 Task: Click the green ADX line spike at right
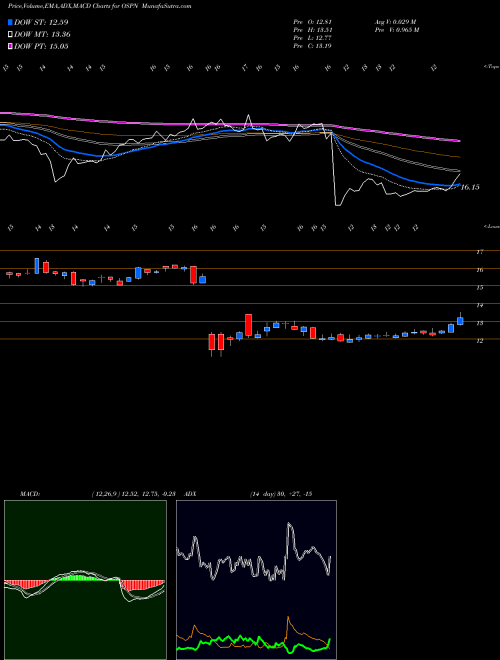click(x=329, y=641)
